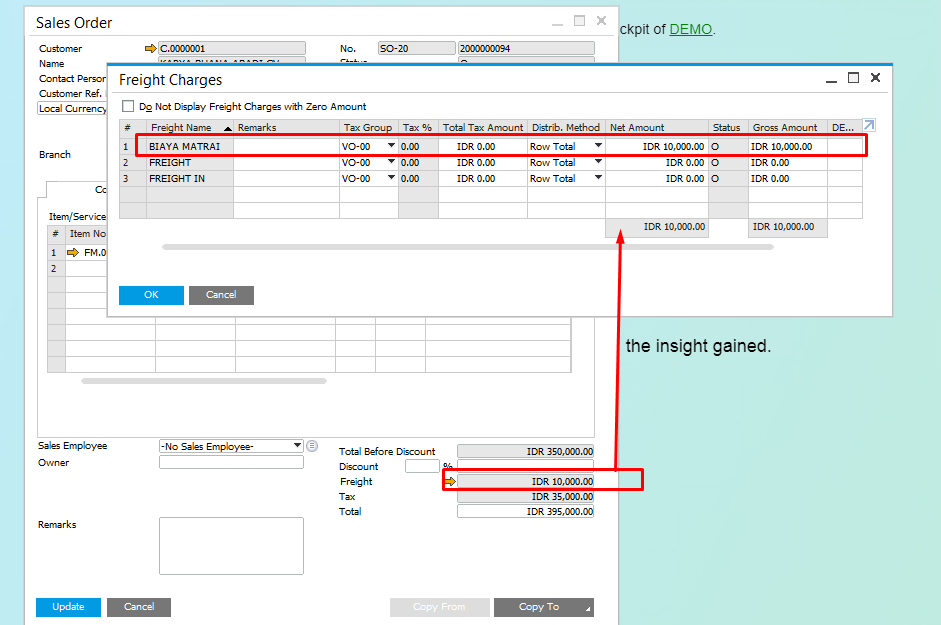Open Distrib. Method dropdown for FREIGHT row

(x=598, y=162)
